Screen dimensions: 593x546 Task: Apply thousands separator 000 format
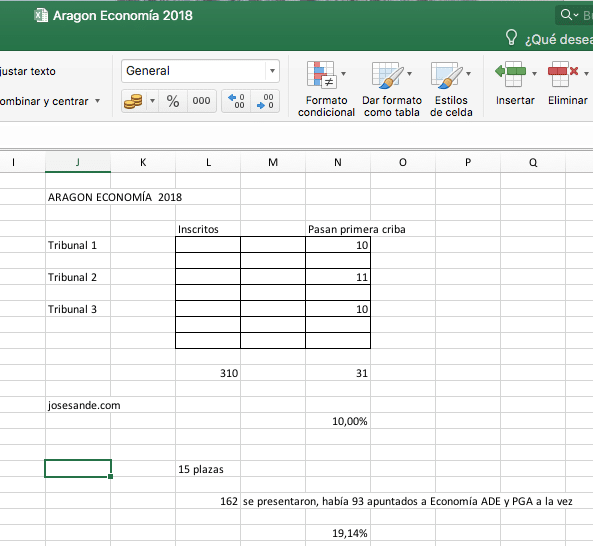tap(201, 101)
